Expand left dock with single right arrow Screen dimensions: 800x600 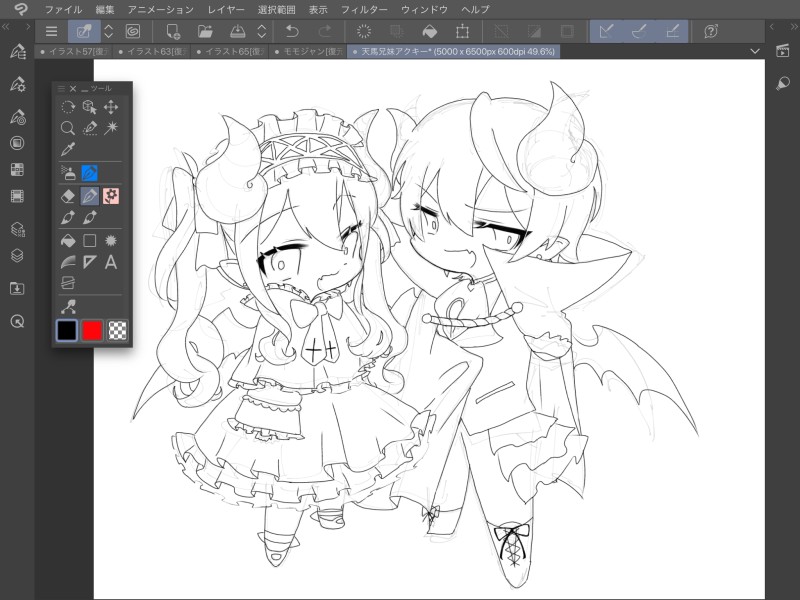pos(28,27)
